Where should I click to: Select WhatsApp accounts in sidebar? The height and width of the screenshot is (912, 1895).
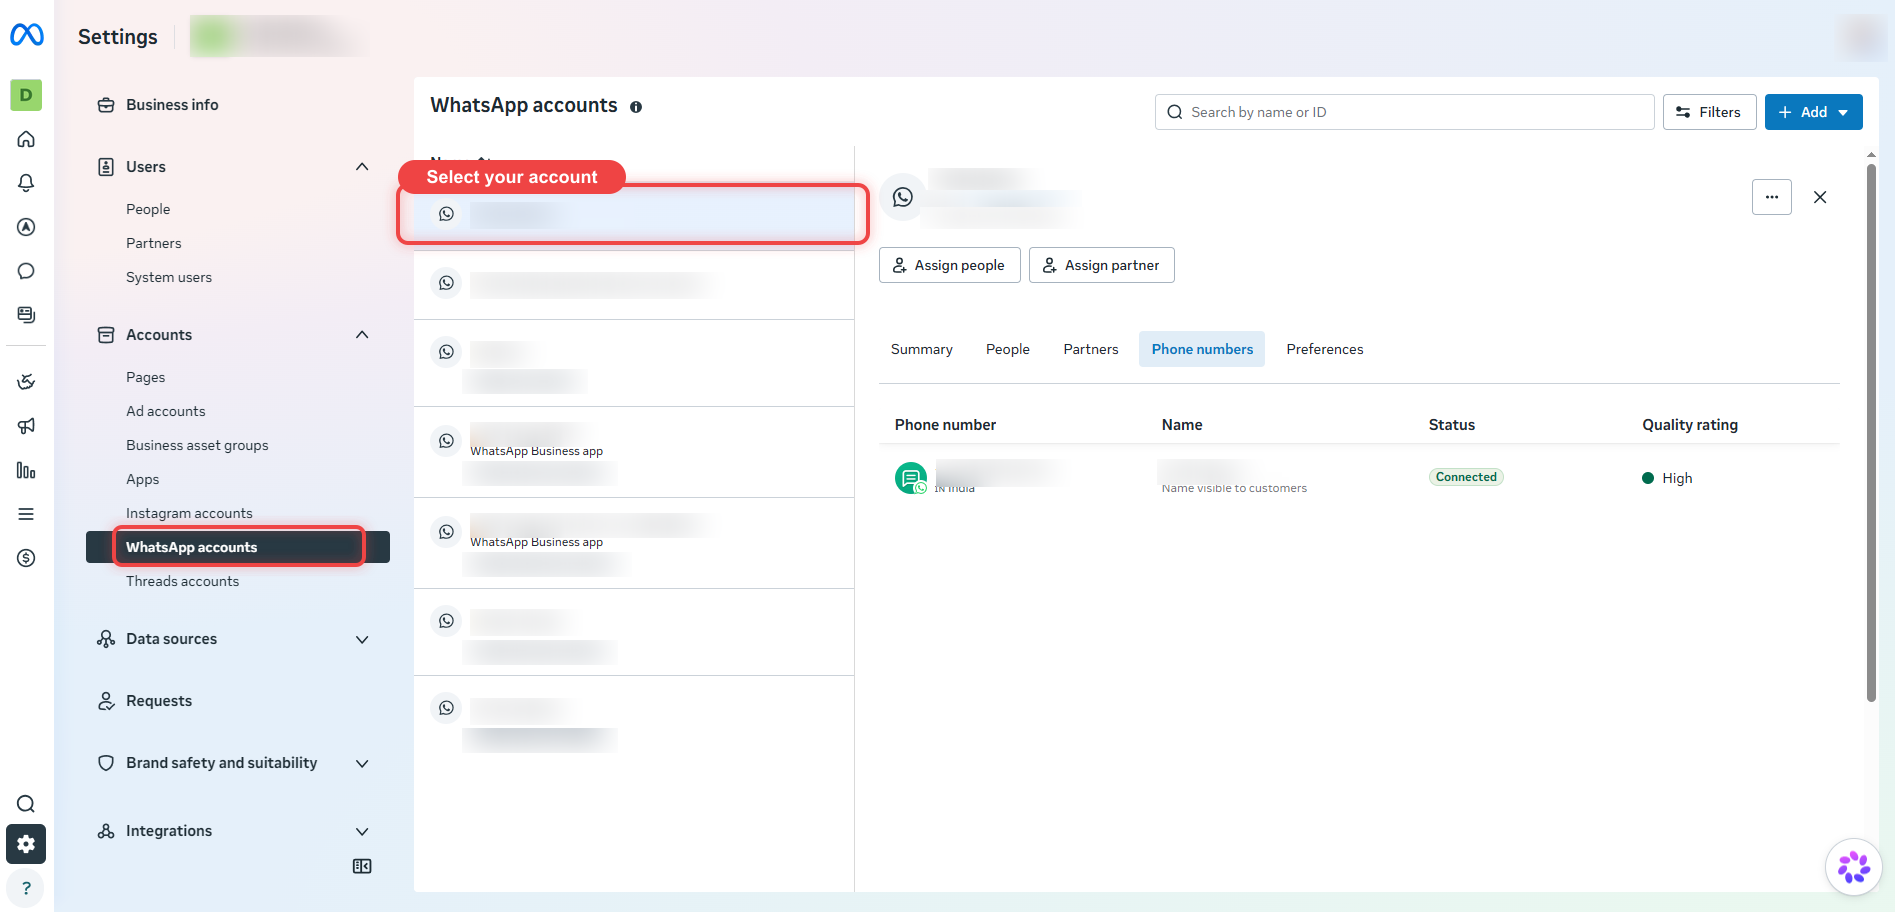pos(238,547)
